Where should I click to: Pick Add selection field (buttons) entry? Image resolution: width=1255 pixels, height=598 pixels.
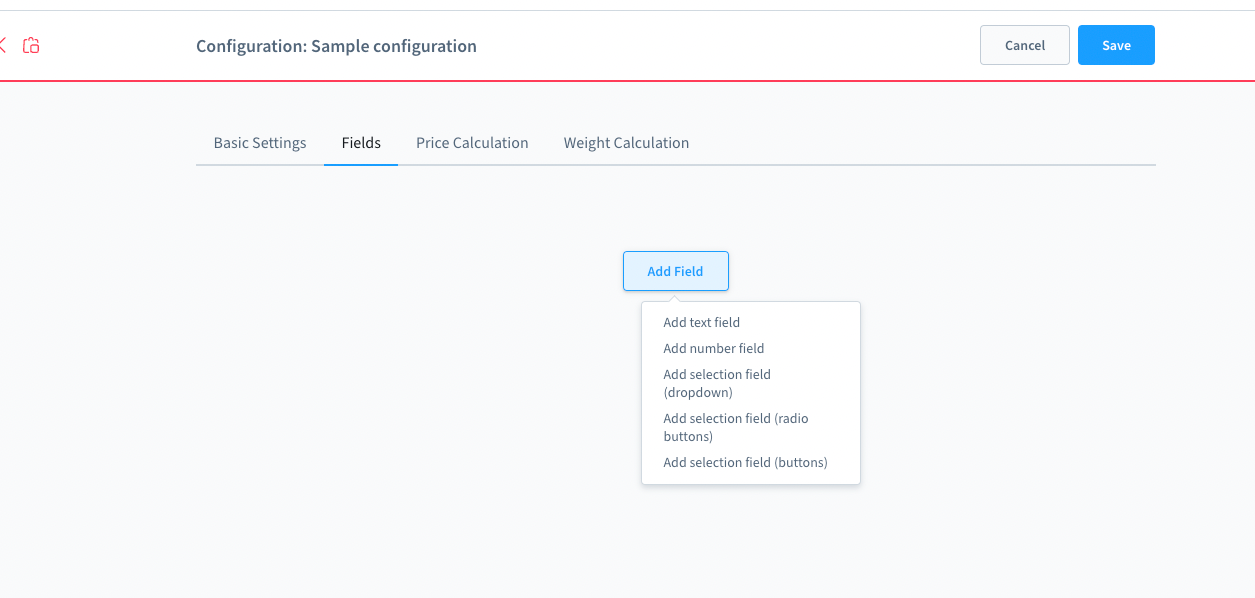click(x=746, y=463)
